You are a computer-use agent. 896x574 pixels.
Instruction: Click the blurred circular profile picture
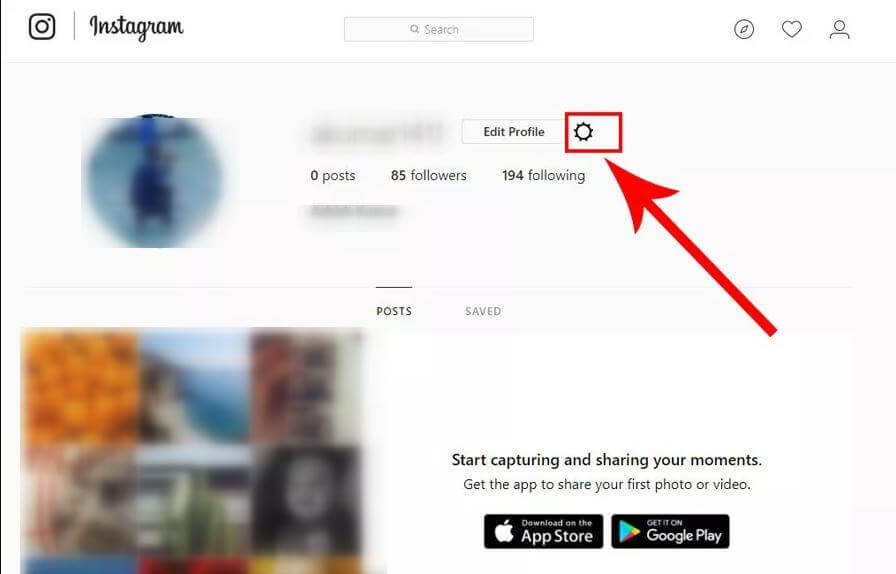(x=154, y=182)
